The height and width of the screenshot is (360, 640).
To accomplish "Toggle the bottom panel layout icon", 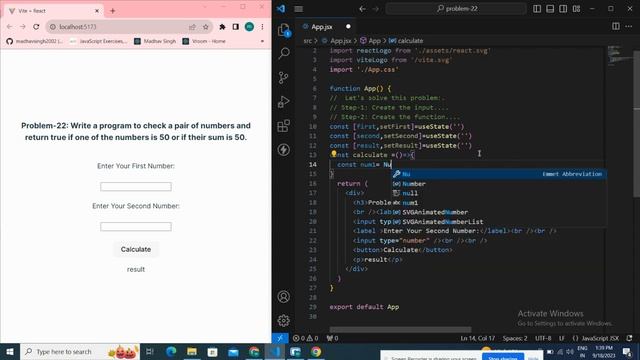I will point(550,9).
